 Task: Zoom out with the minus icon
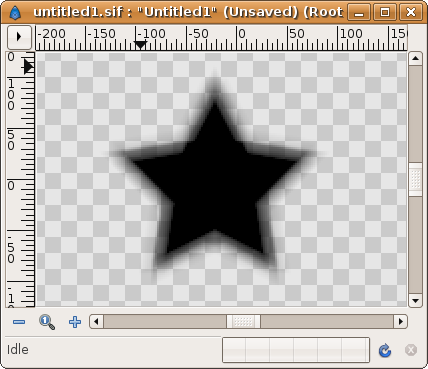(x=19, y=322)
